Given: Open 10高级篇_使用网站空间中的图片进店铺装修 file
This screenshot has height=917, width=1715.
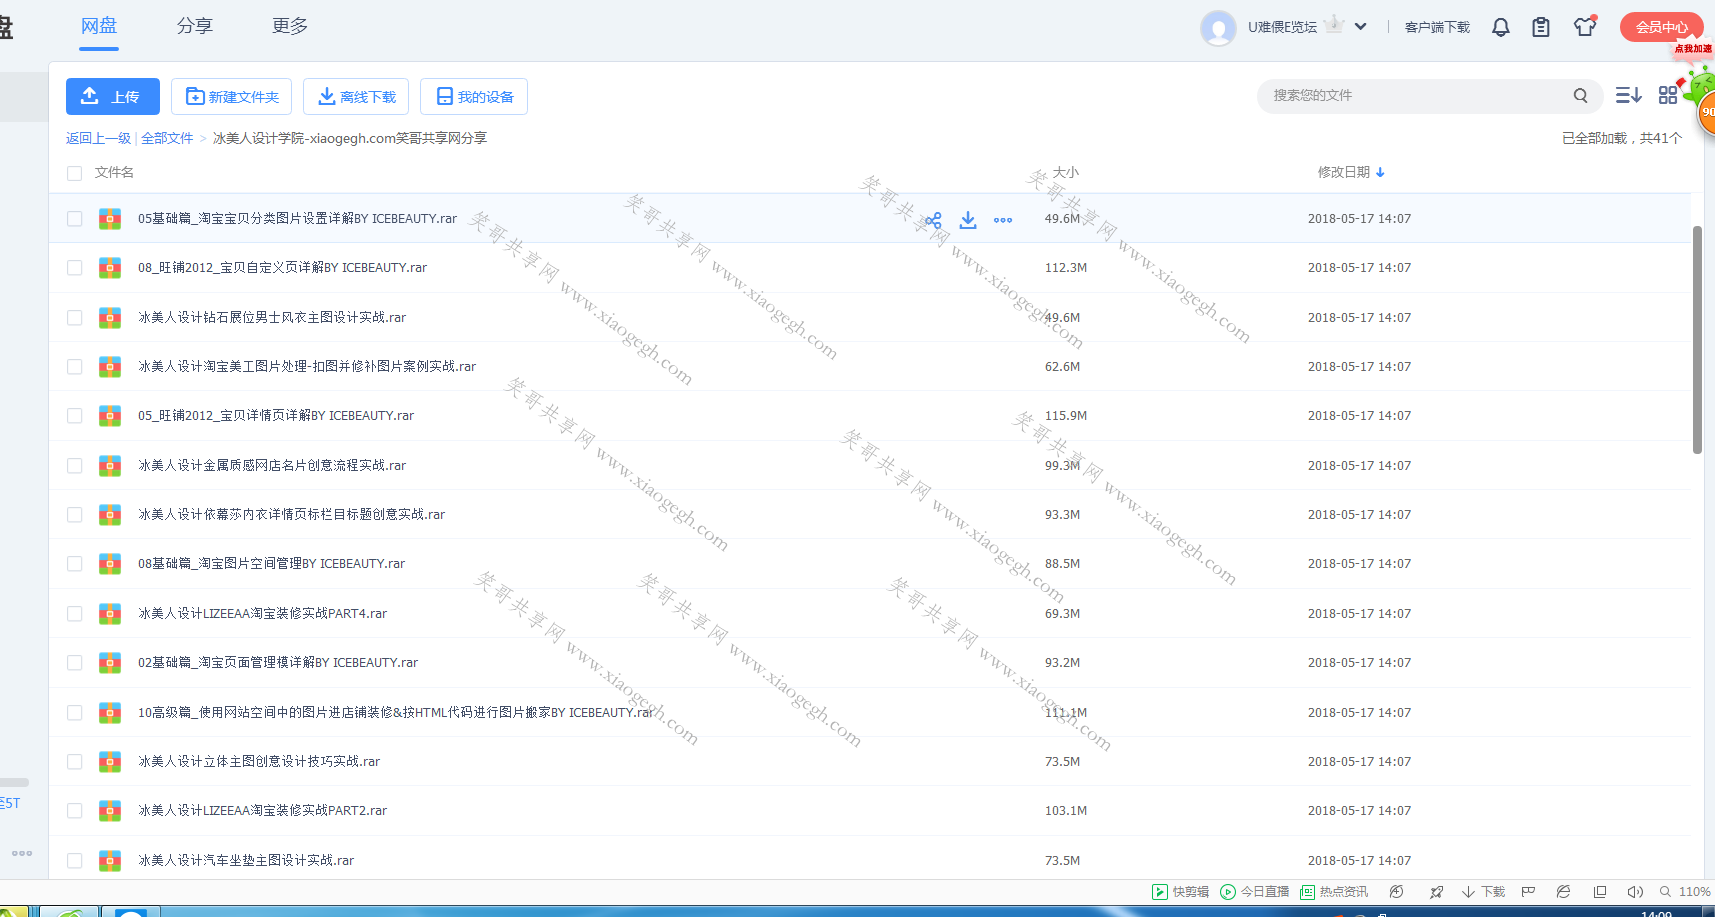Looking at the screenshot, I should 395,713.
